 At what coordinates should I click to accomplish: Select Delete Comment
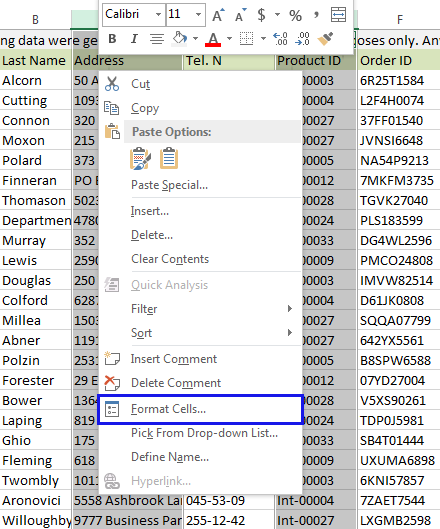click(199, 383)
